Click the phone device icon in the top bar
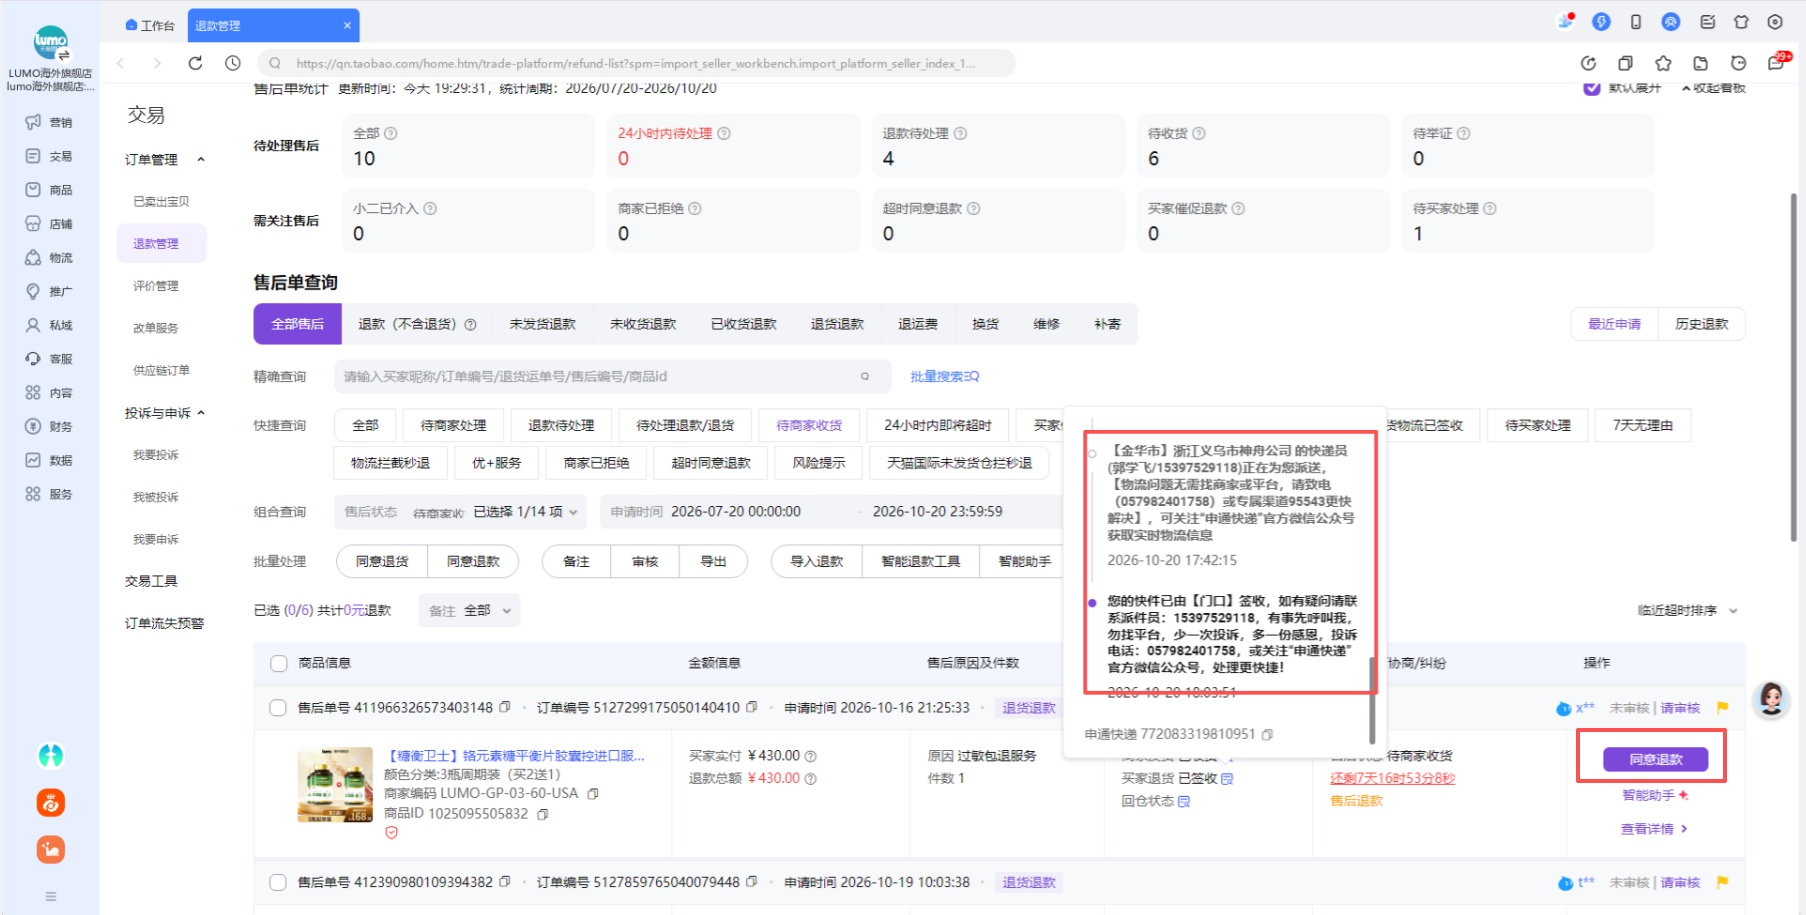Image resolution: width=1806 pixels, height=915 pixels. (1636, 22)
